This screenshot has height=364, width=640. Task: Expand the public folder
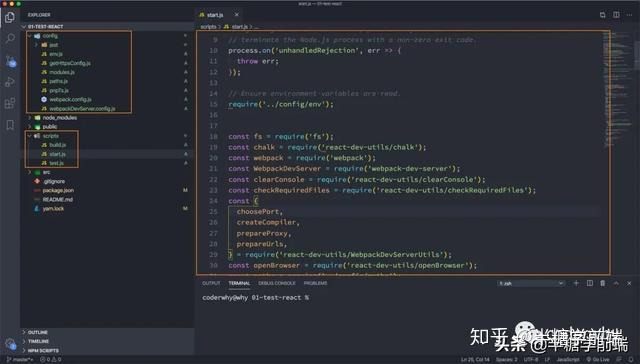[30, 127]
